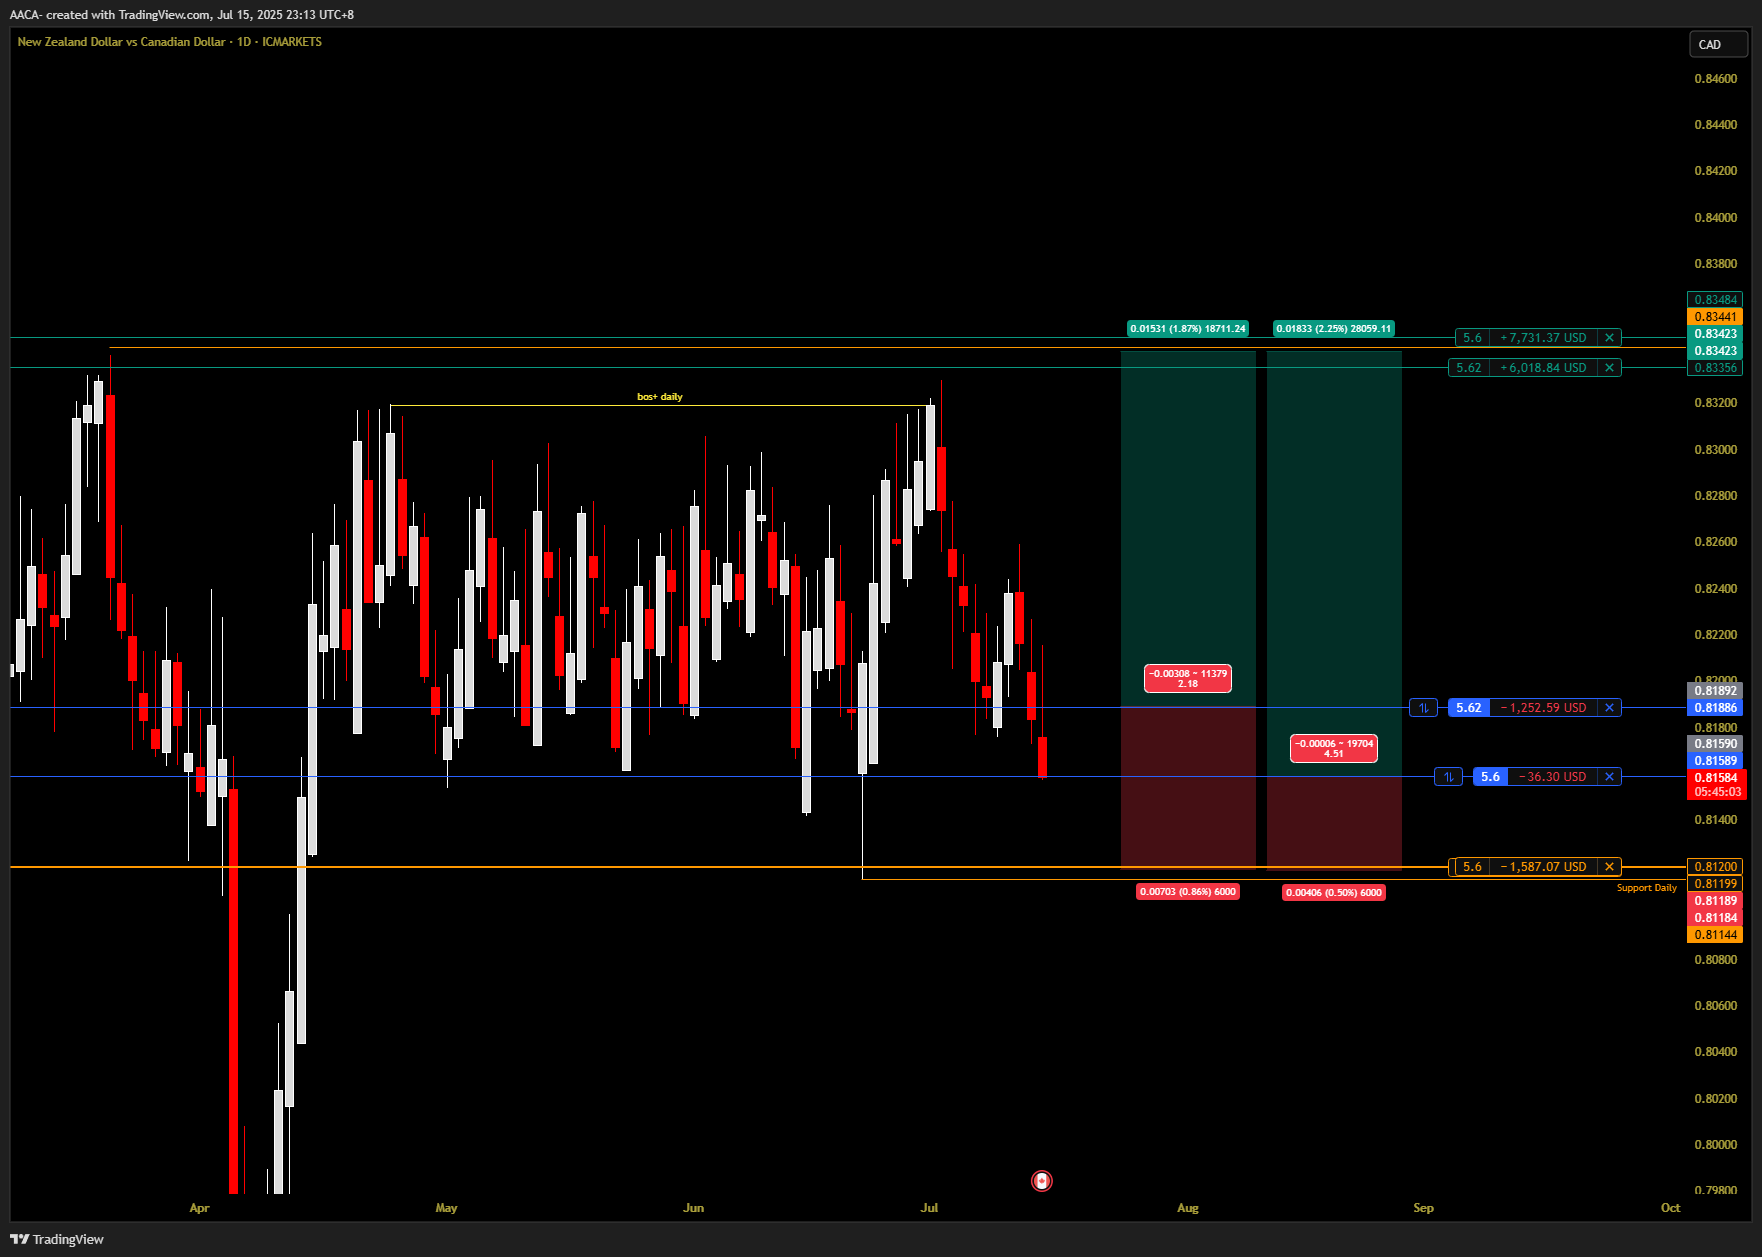Click the 0.83356 price axis tag

click(x=1715, y=368)
